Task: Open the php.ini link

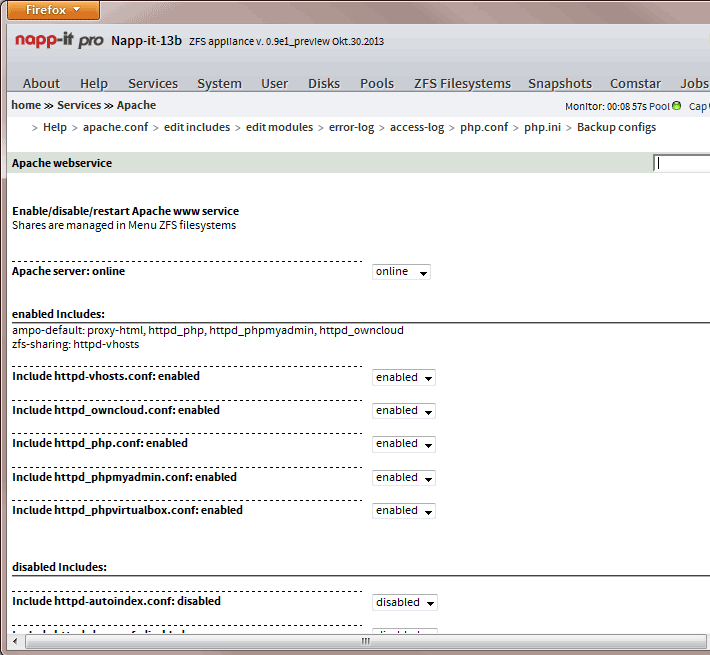Action: coord(542,127)
